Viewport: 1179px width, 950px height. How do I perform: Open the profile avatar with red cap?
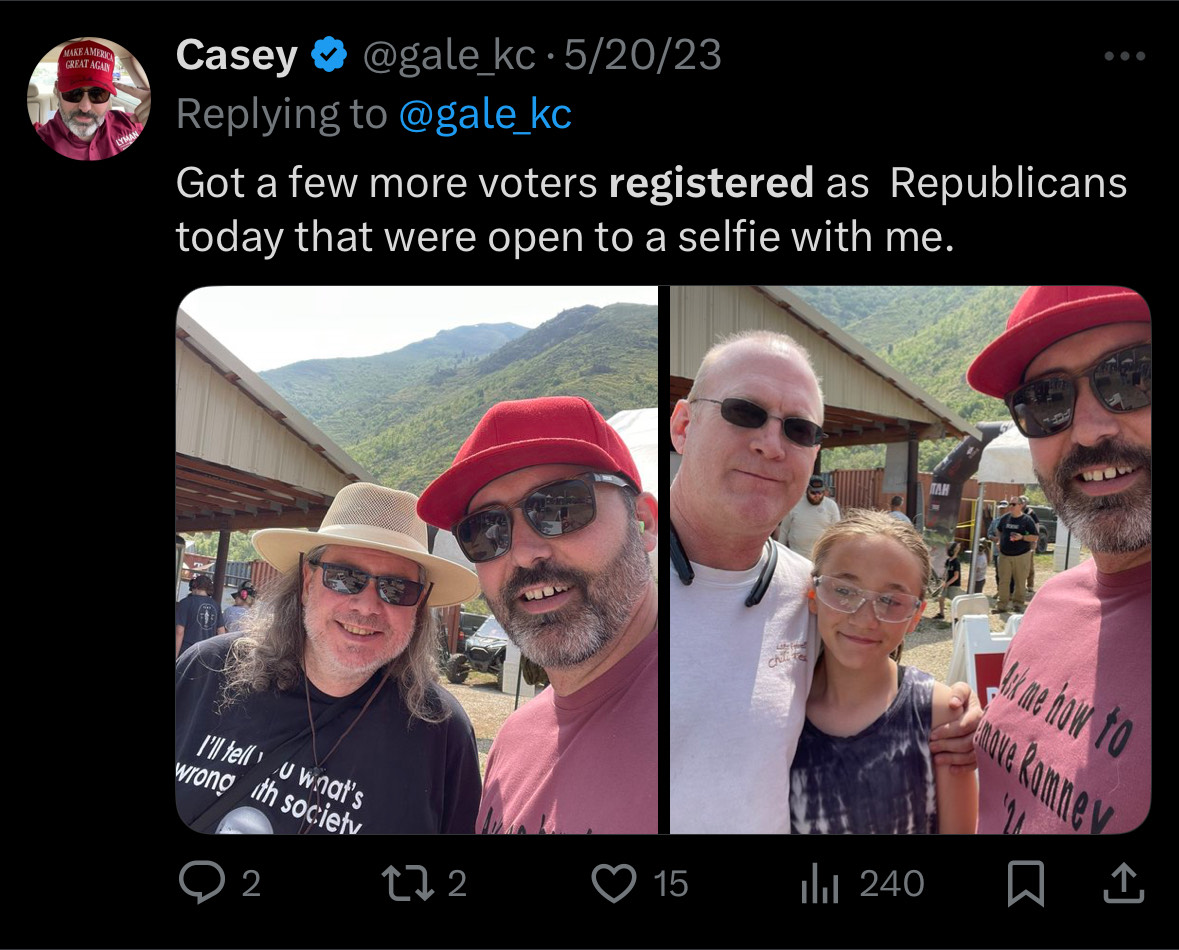88,99
